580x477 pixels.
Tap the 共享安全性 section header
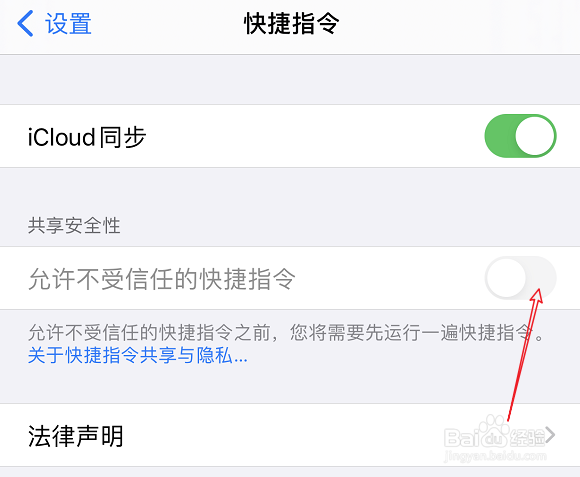tap(74, 225)
